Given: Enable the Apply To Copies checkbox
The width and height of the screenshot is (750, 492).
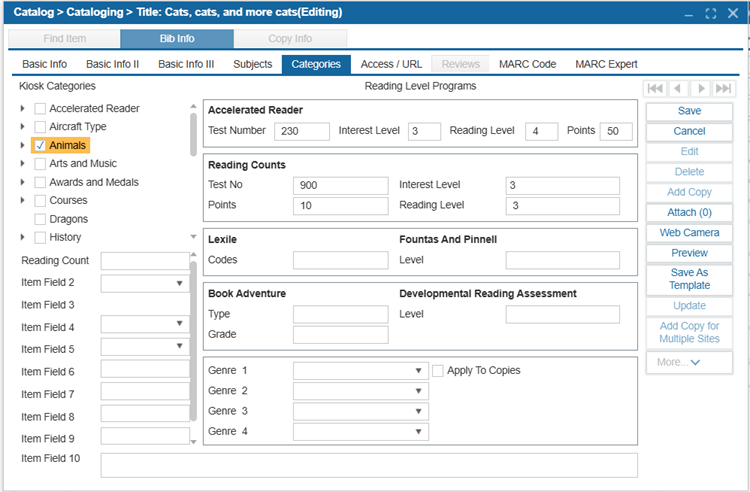Looking at the screenshot, I should [437, 371].
